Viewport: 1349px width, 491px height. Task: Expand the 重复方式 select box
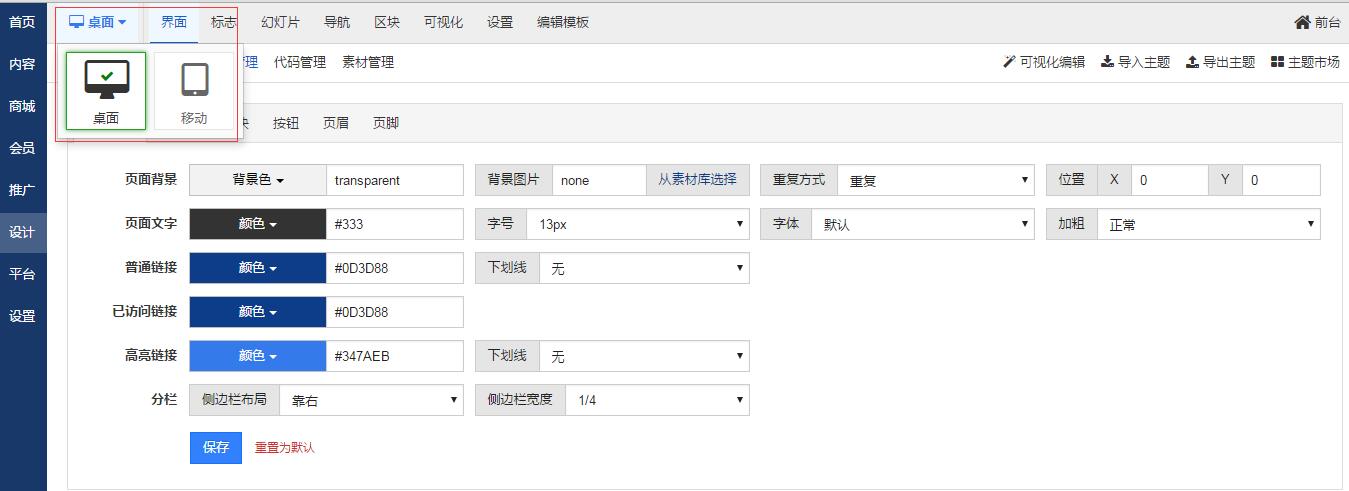click(935, 181)
